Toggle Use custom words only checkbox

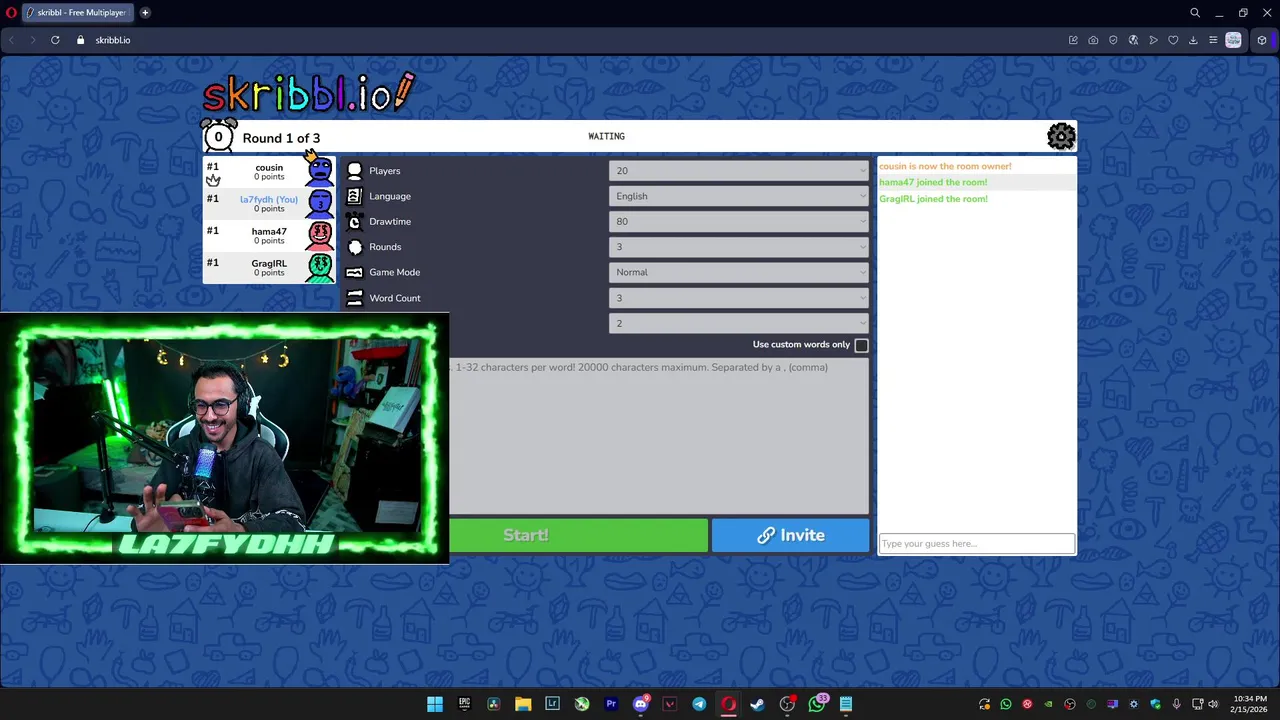[861, 345]
